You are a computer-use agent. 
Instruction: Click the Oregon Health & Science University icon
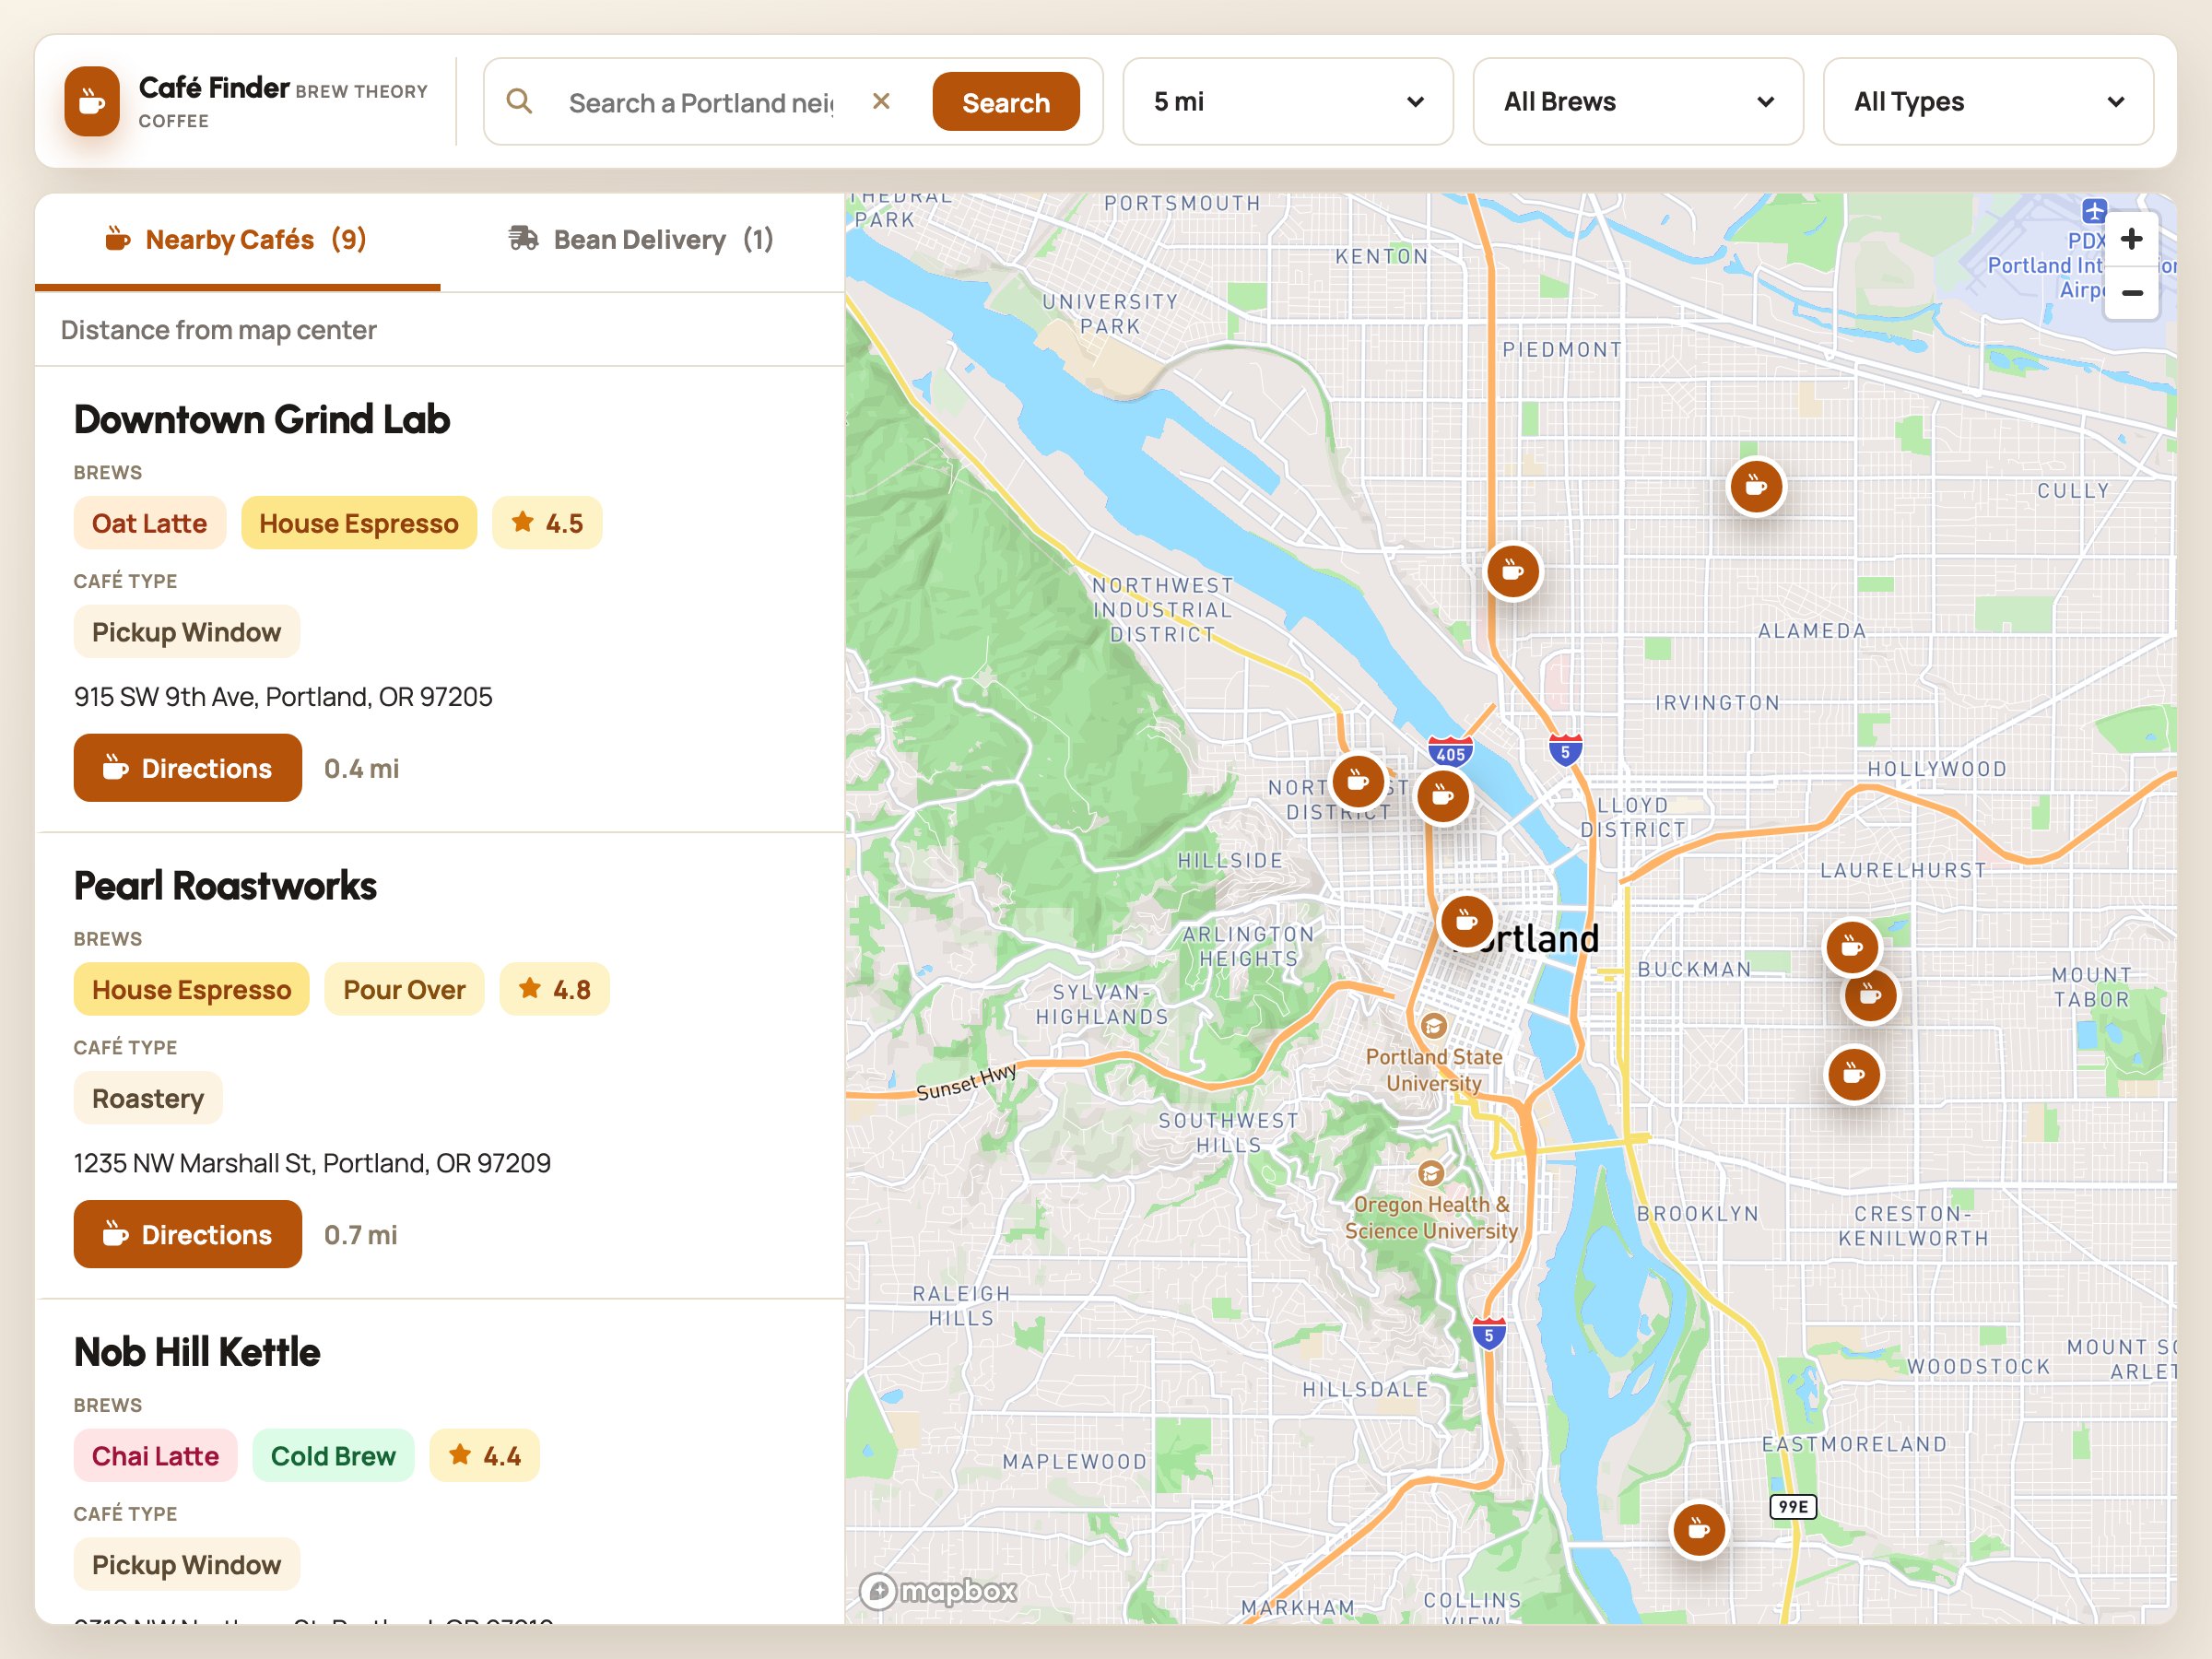pyautogui.click(x=1431, y=1173)
